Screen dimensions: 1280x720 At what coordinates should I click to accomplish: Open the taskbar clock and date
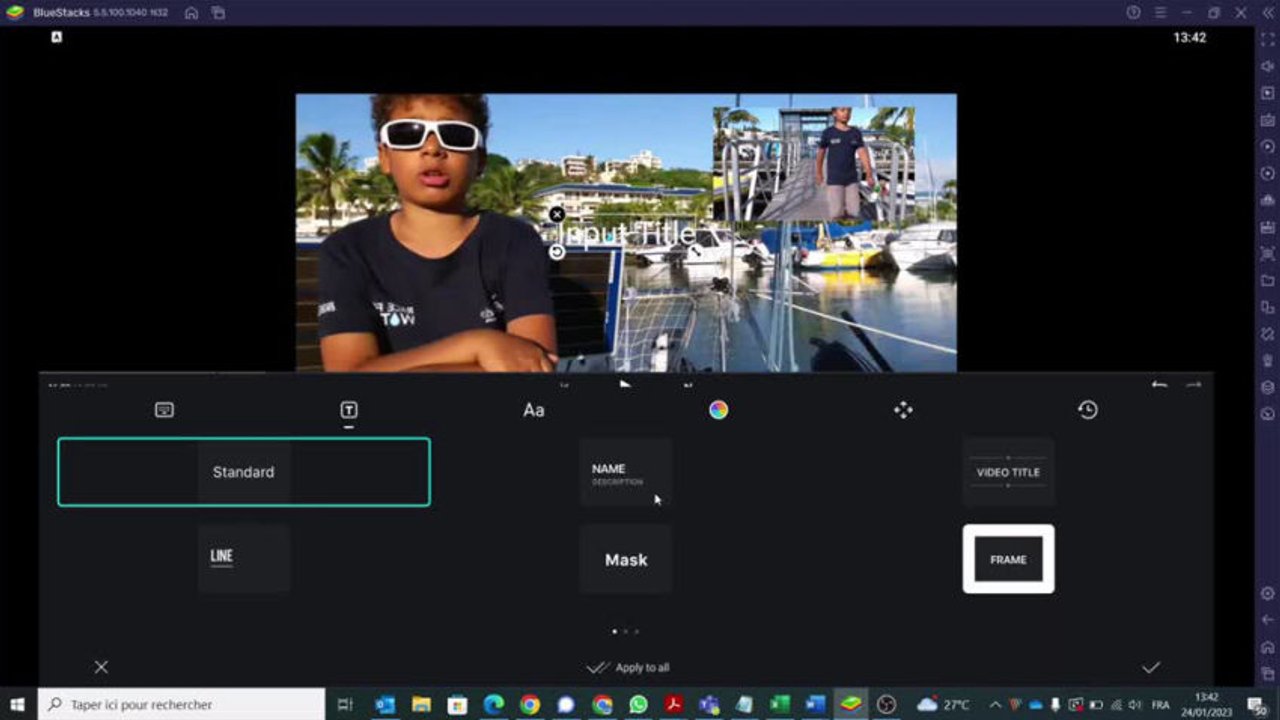1207,704
